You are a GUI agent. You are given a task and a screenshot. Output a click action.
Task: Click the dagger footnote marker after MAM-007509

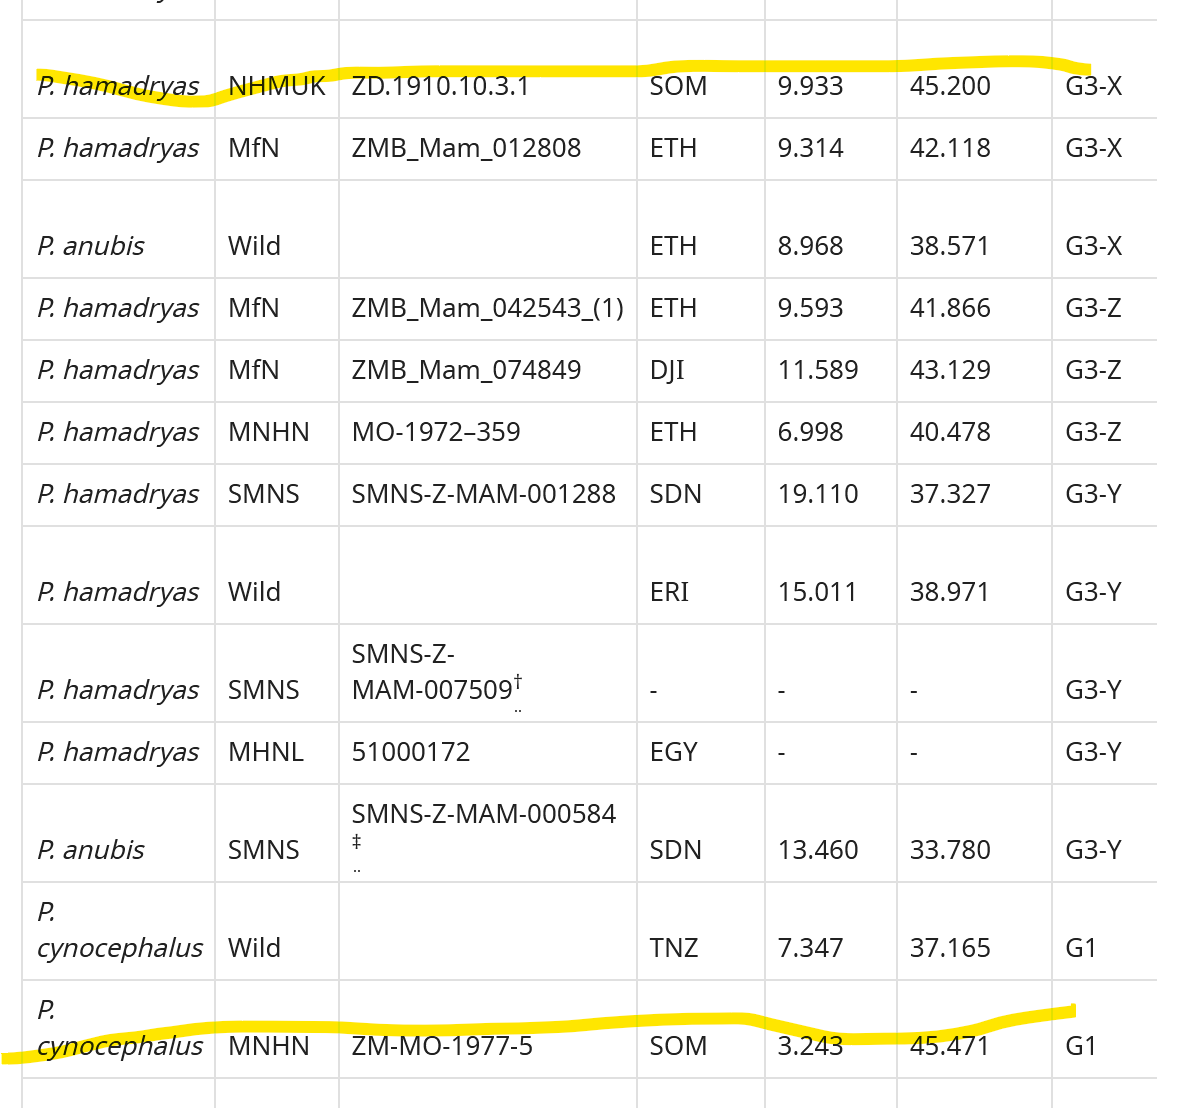click(x=518, y=683)
